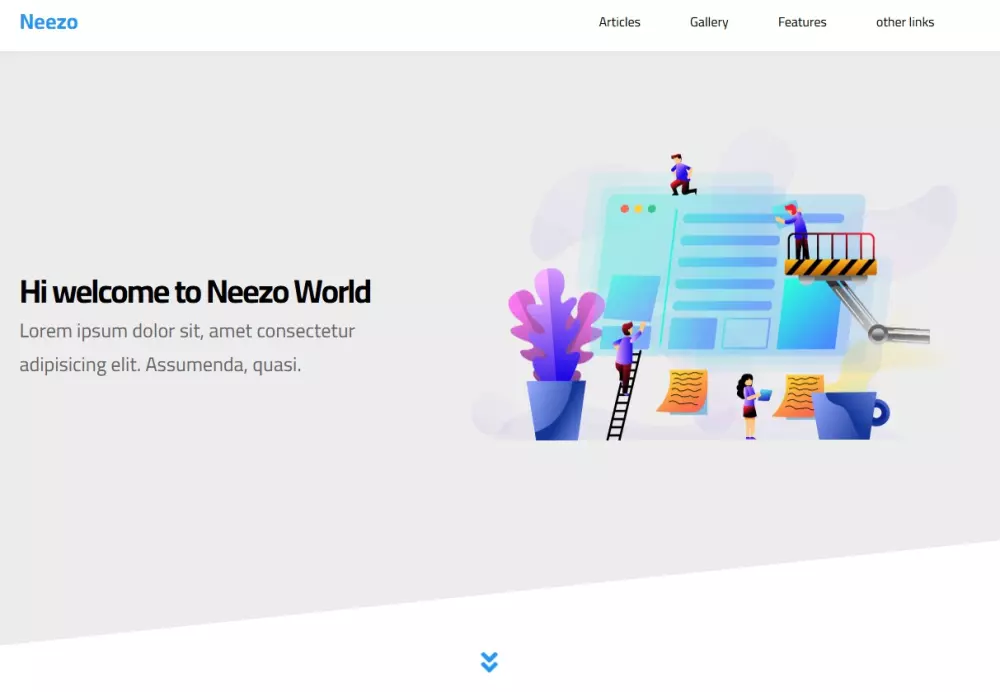Click the Neezo logo

[x=49, y=21]
